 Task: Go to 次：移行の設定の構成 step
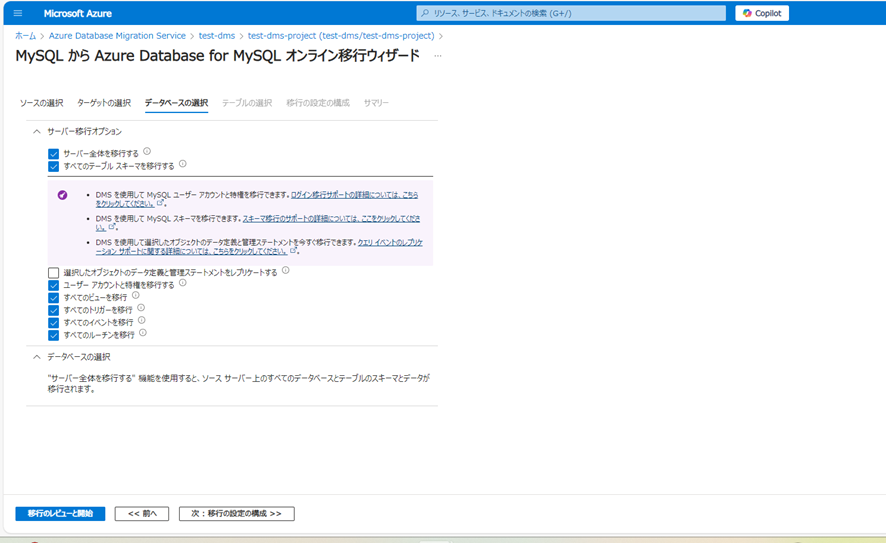[x=236, y=514]
